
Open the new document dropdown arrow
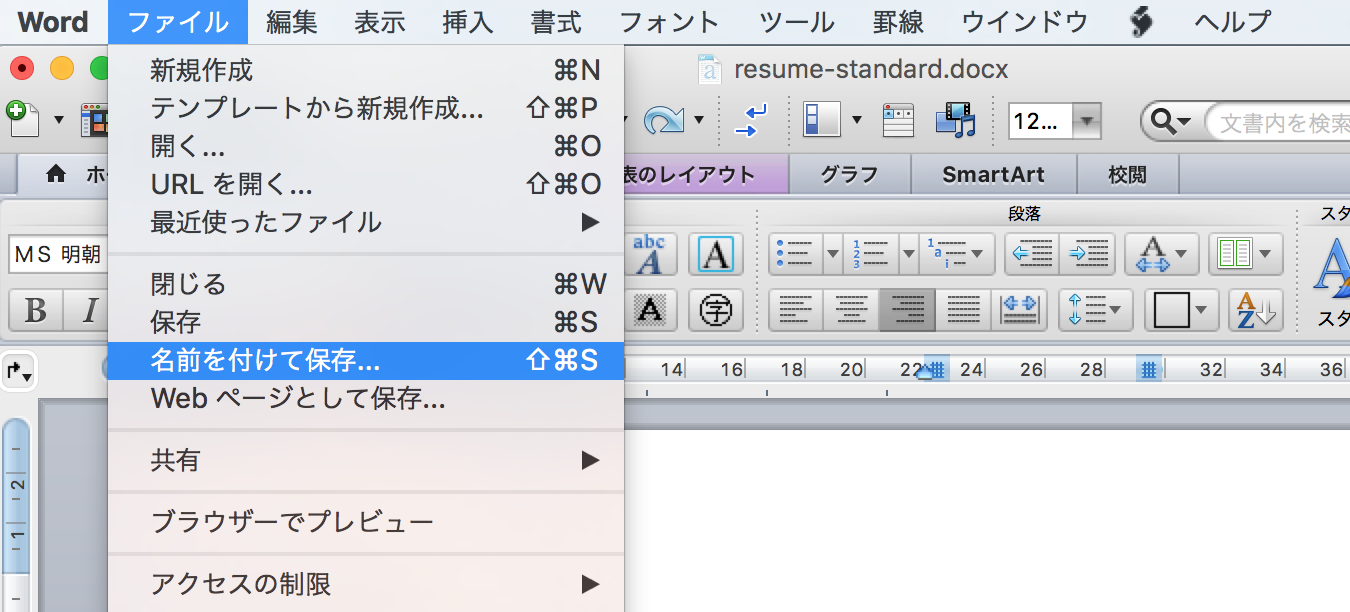(x=58, y=121)
